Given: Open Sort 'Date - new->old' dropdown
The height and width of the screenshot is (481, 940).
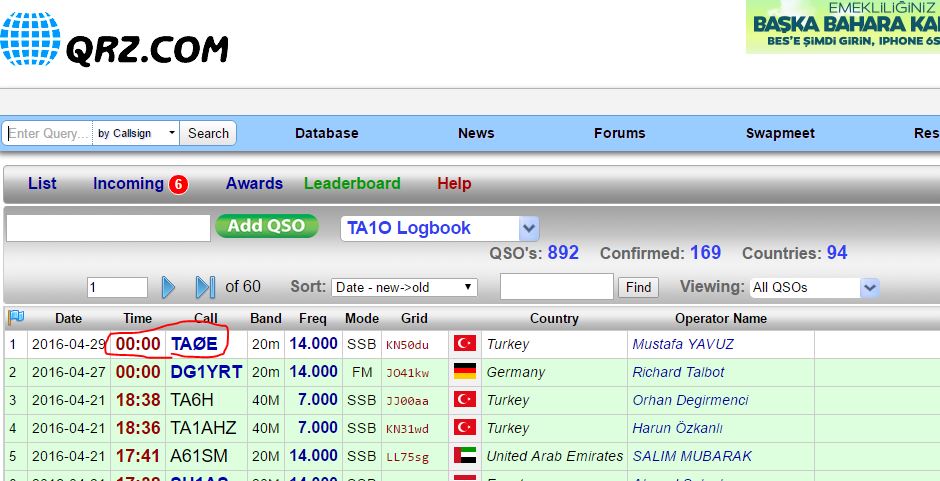Looking at the screenshot, I should pyautogui.click(x=404, y=287).
